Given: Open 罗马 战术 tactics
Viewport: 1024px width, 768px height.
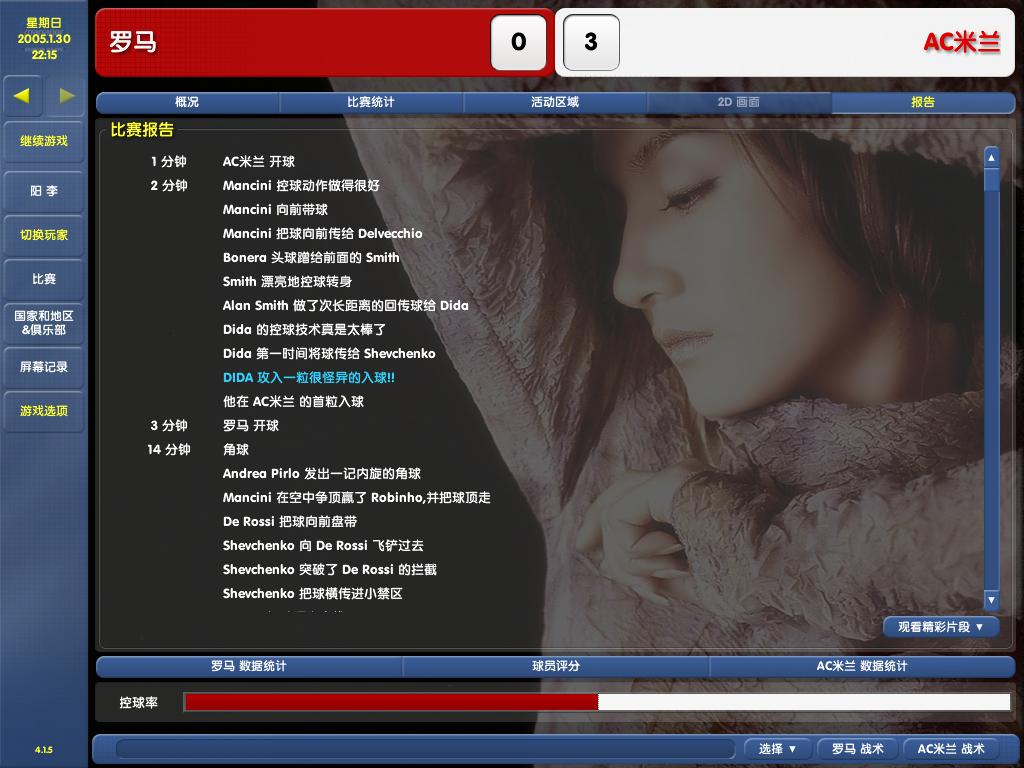Looking at the screenshot, I should tap(857, 749).
